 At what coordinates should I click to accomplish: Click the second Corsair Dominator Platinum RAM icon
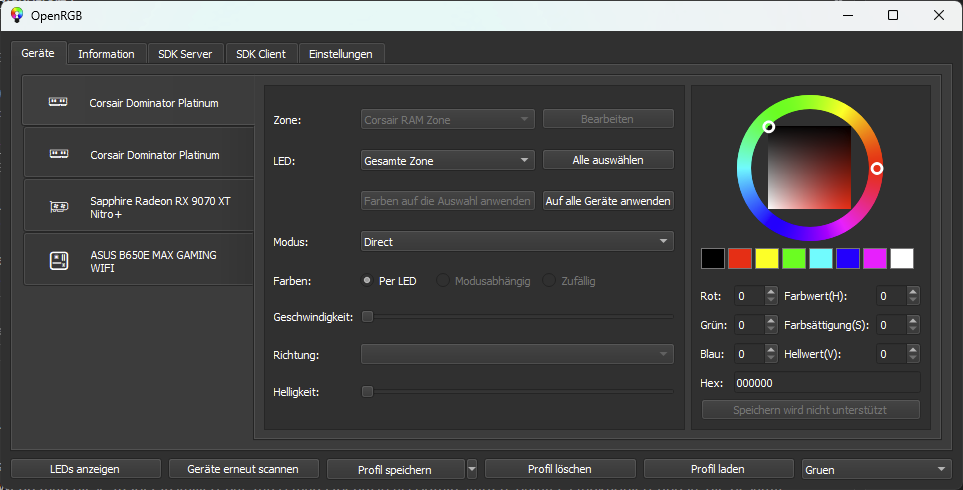[x=59, y=154]
